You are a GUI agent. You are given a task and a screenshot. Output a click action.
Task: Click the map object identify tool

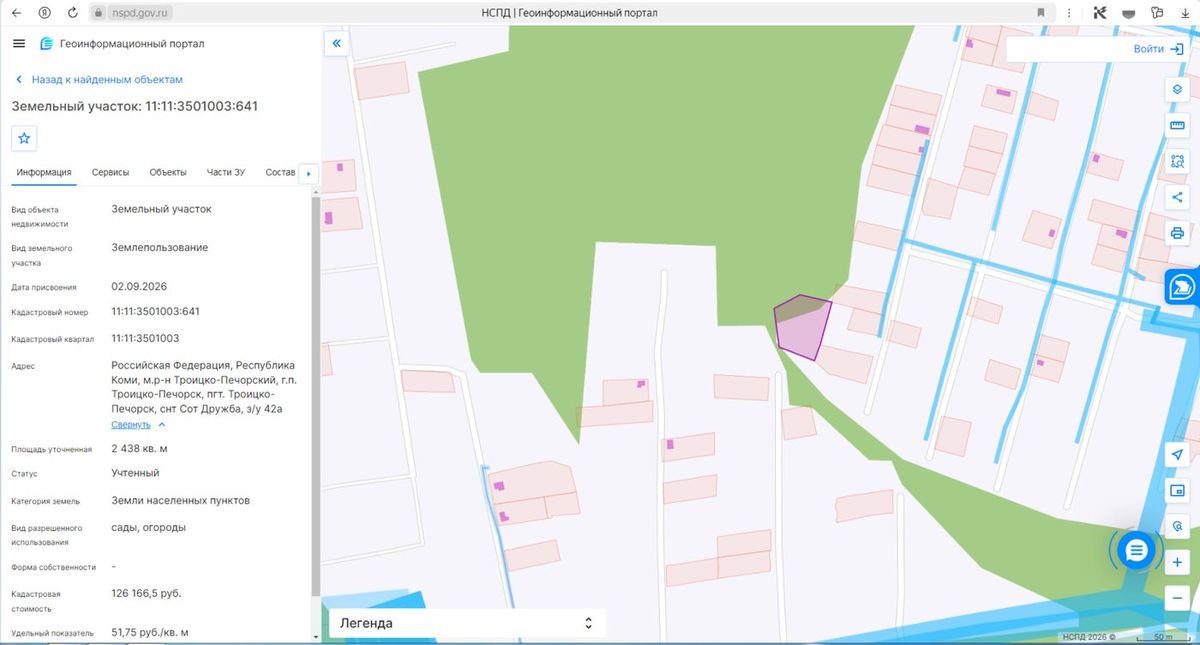(x=1177, y=526)
